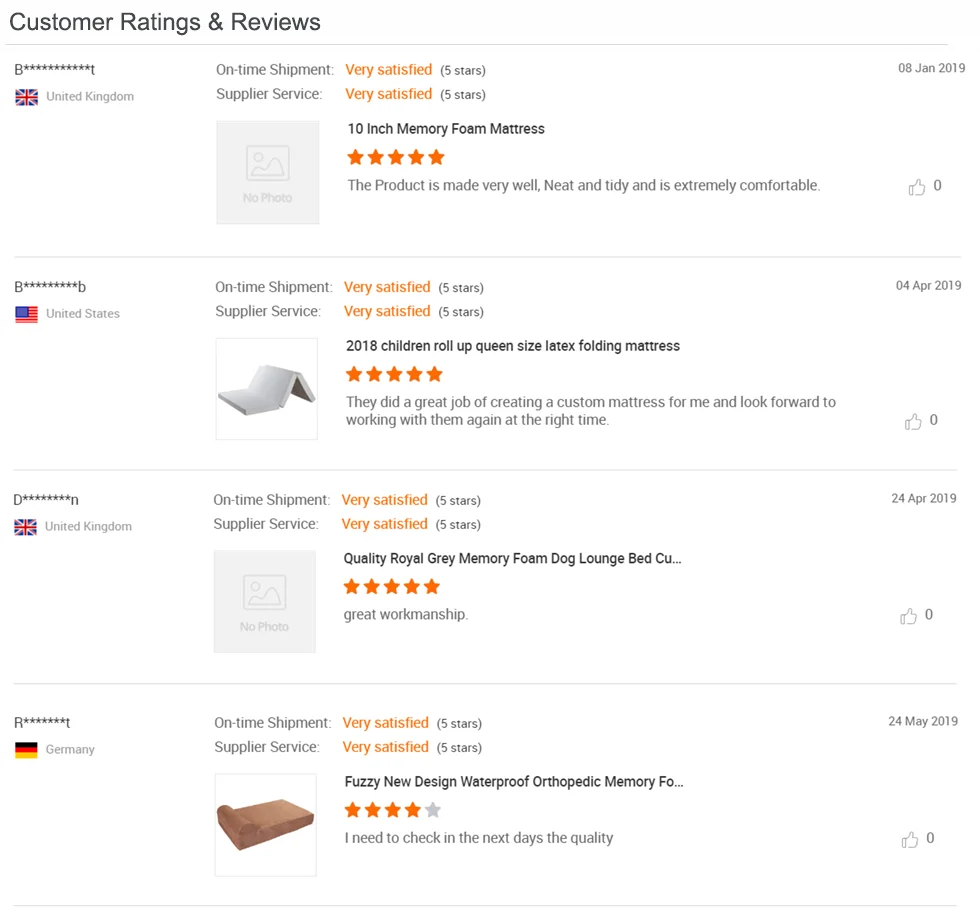Viewport: 980px width, 914px height.
Task: Click the United States flag icon
Action: click(x=26, y=314)
